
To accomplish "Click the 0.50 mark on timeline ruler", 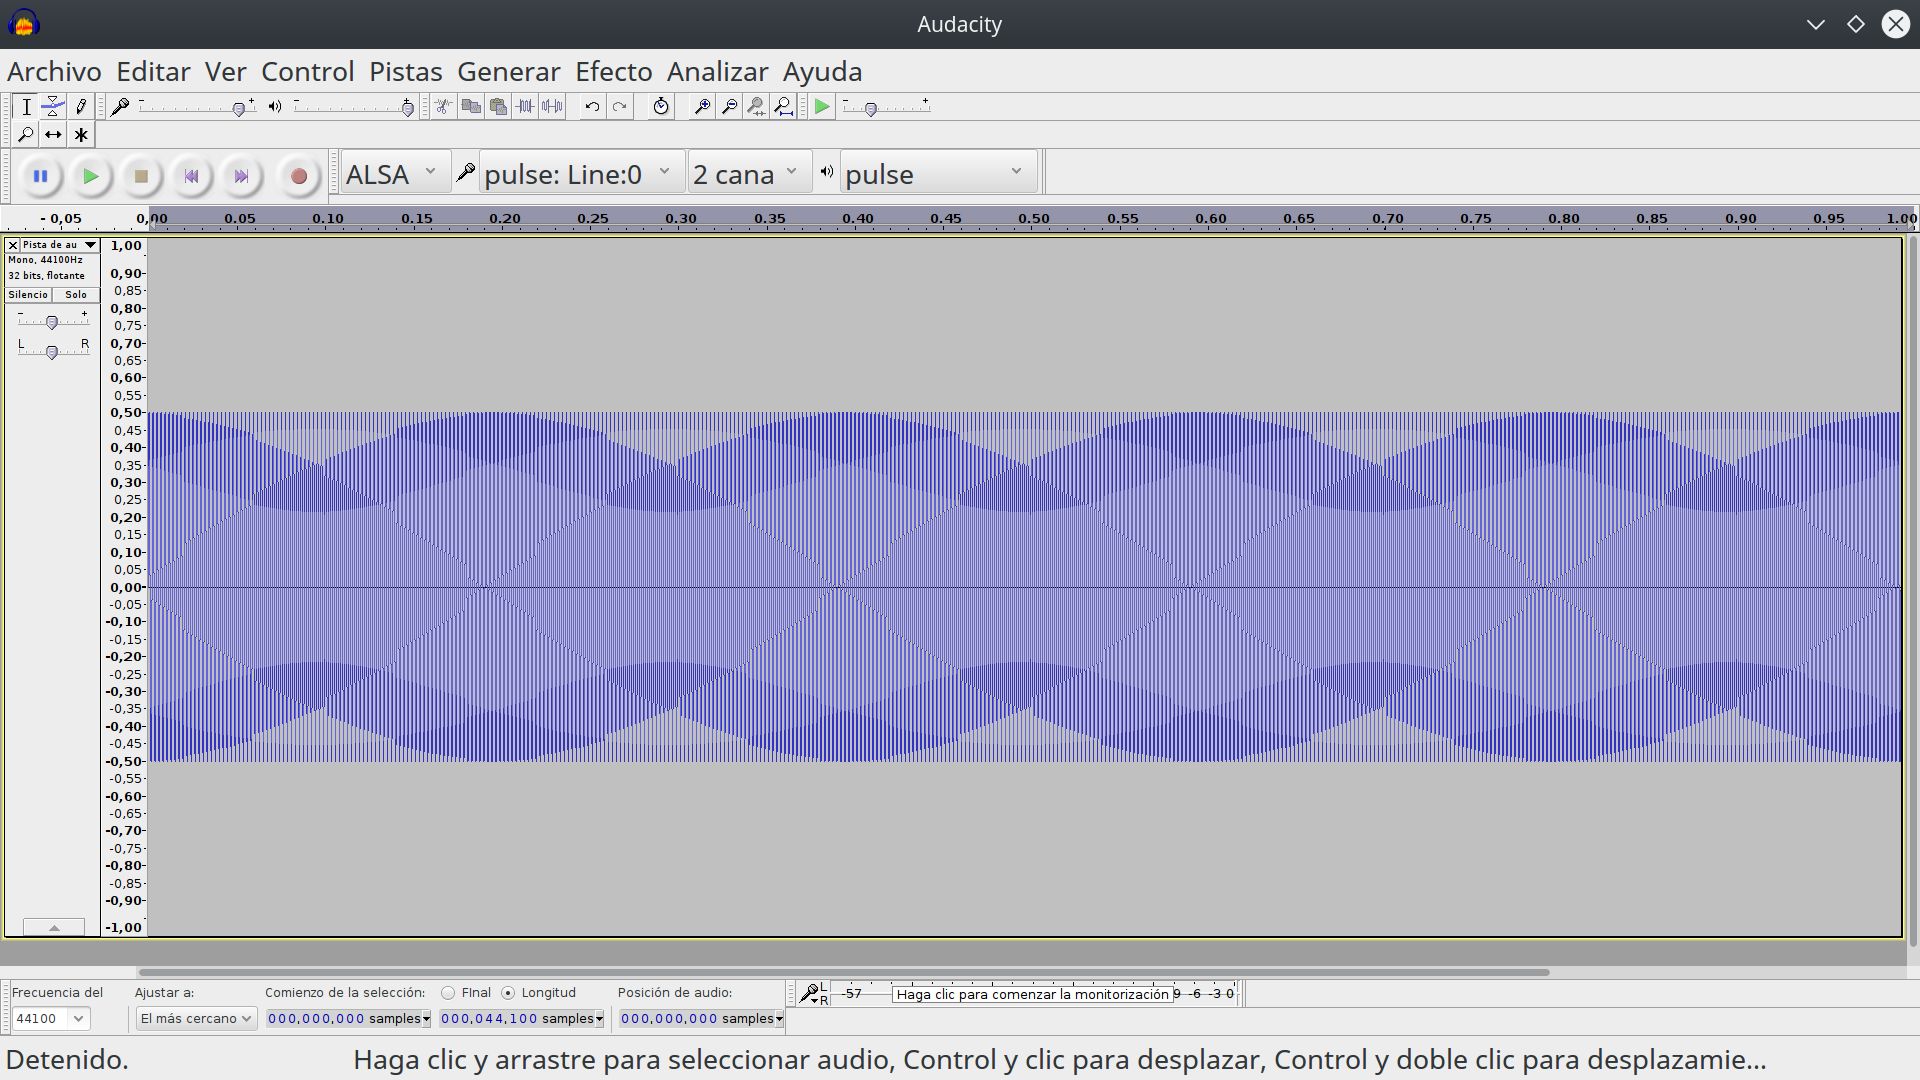I will pyautogui.click(x=1034, y=218).
